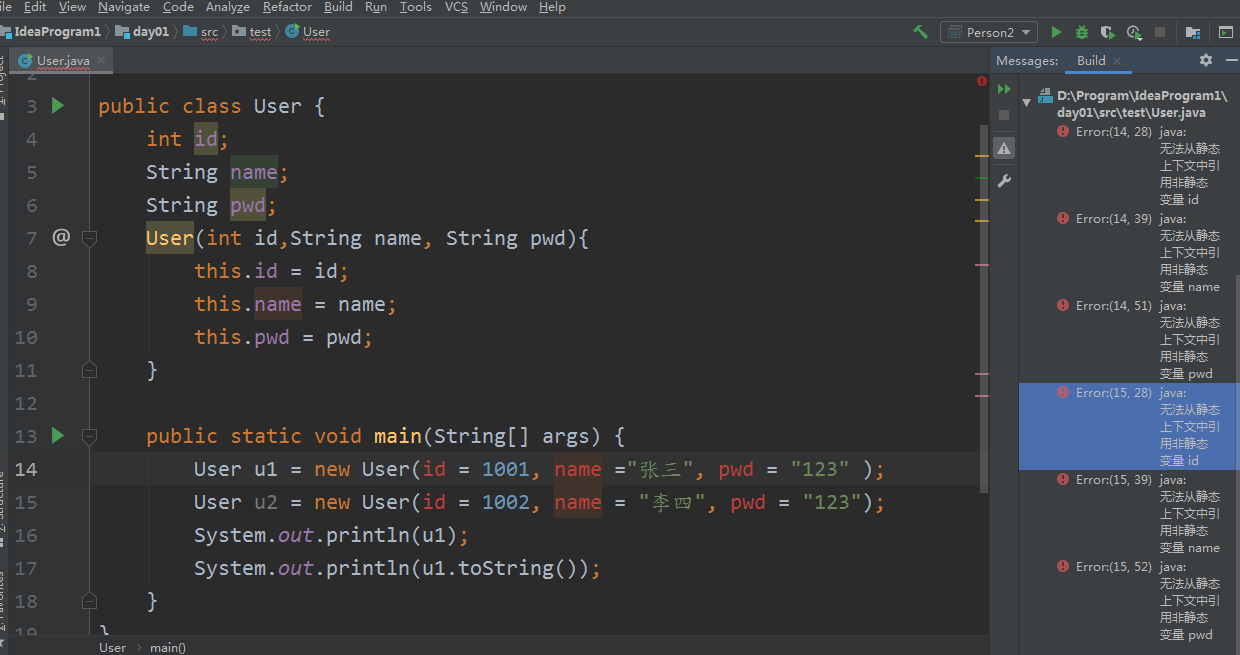Open the View menu

click(x=72, y=7)
